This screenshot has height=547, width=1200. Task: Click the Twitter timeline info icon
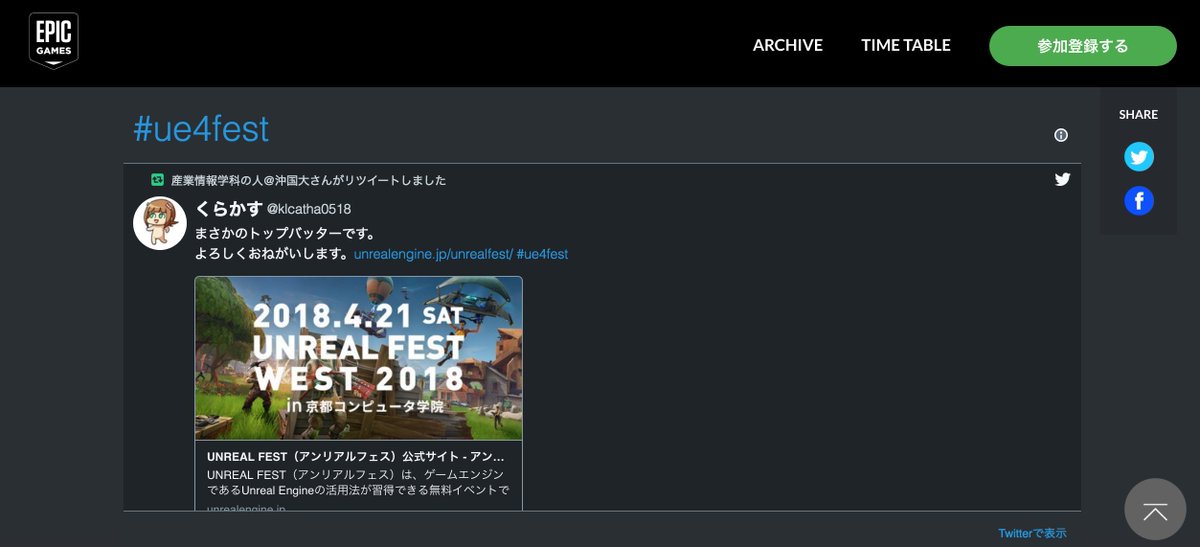coord(1061,135)
